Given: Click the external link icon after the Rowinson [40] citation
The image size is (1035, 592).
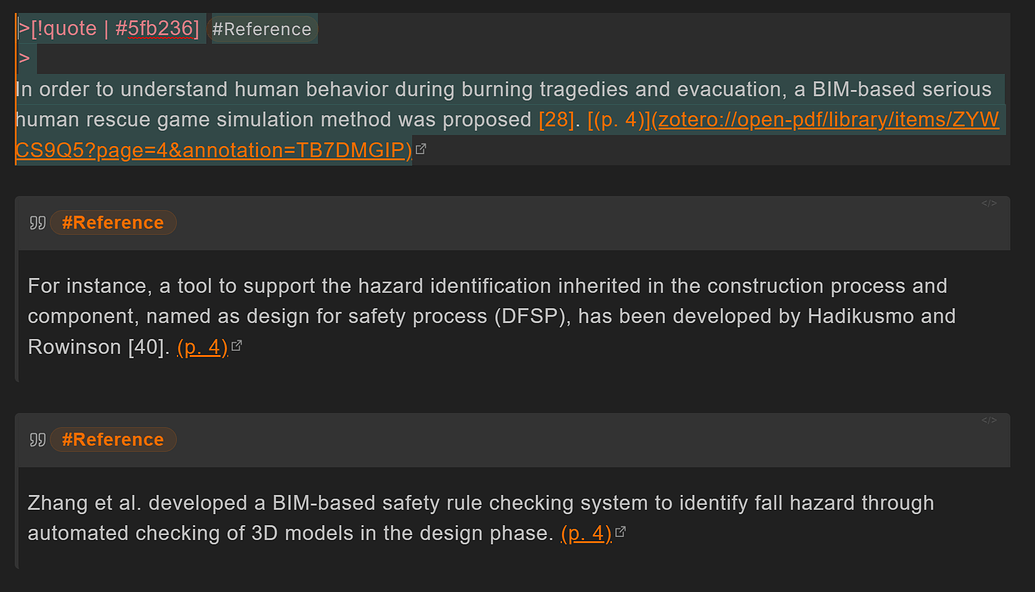Looking at the screenshot, I should pos(237,347).
